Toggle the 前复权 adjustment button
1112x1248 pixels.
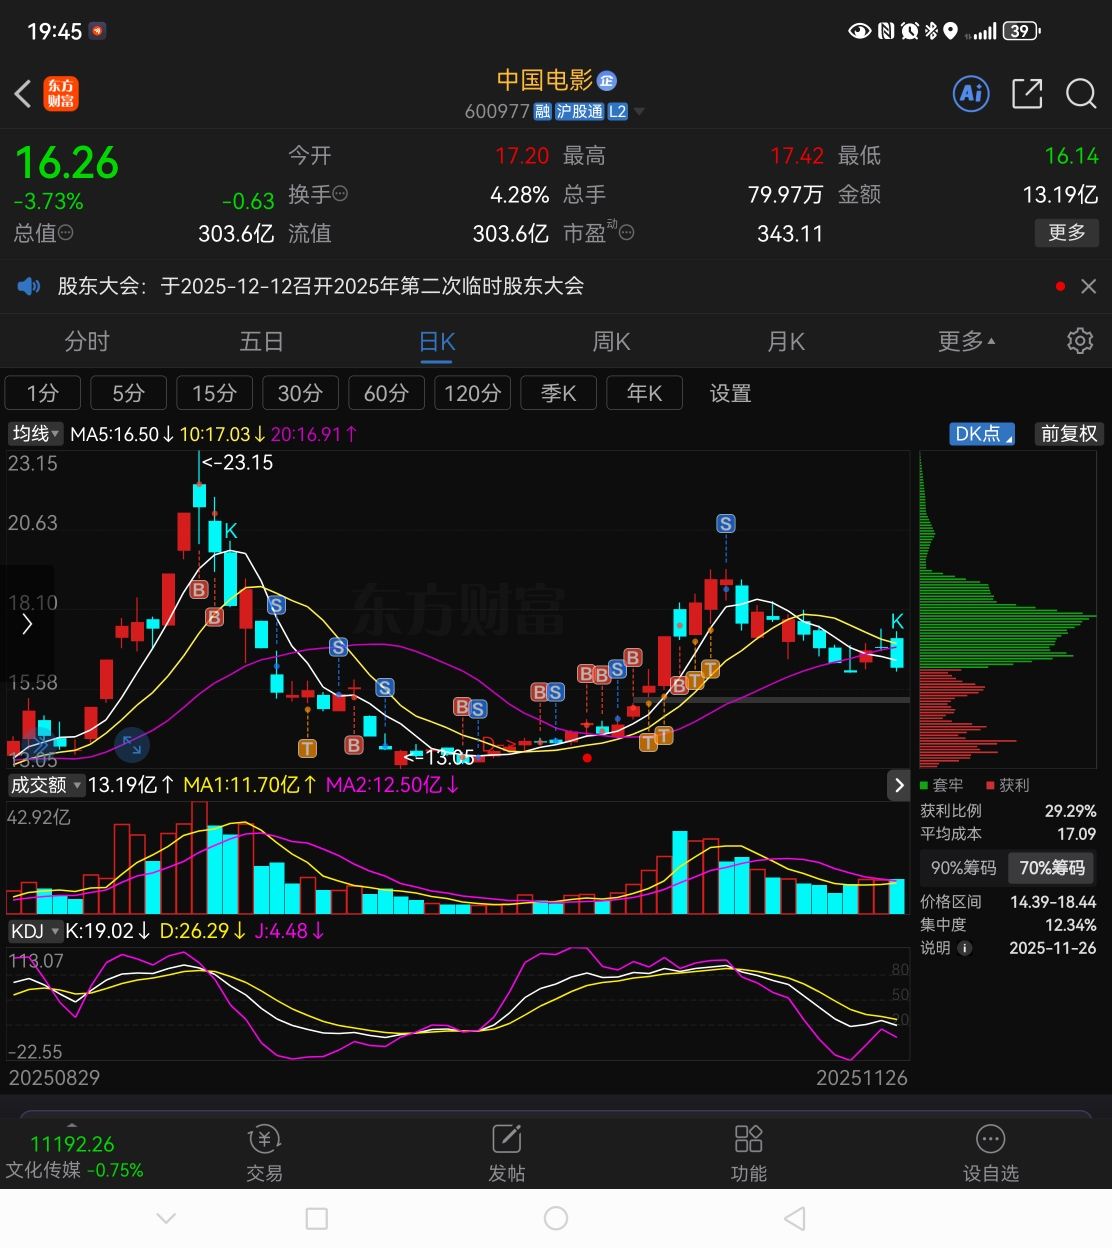click(1069, 434)
